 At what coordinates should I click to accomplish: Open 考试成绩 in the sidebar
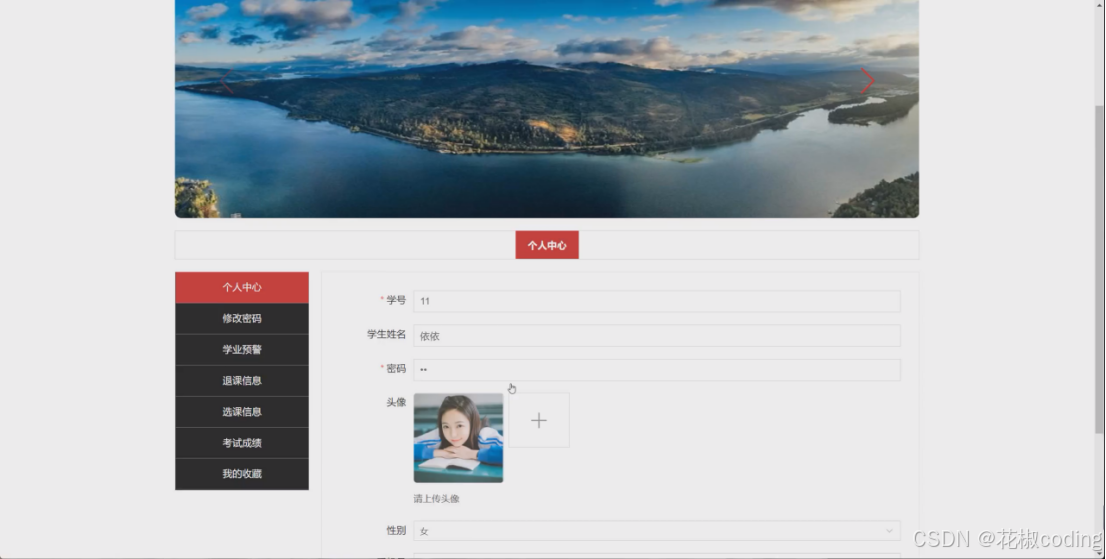[242, 443]
